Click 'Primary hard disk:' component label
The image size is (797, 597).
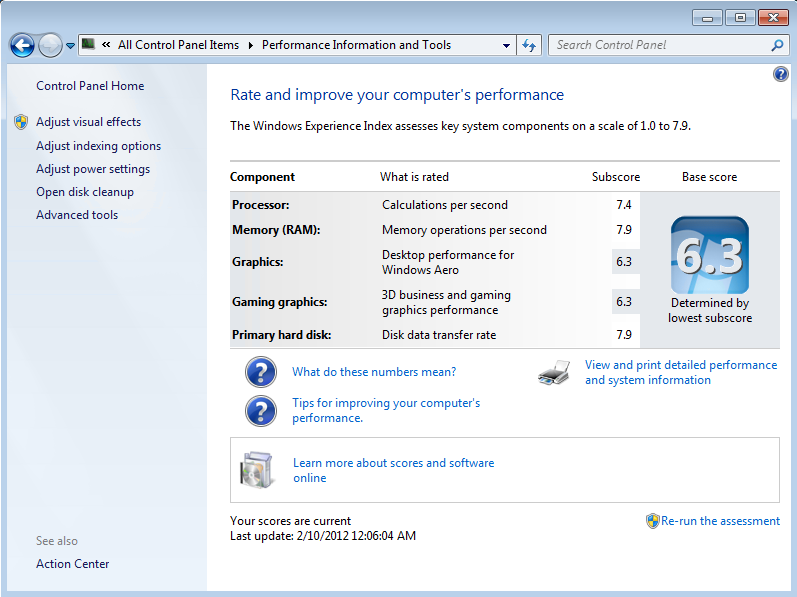click(282, 335)
